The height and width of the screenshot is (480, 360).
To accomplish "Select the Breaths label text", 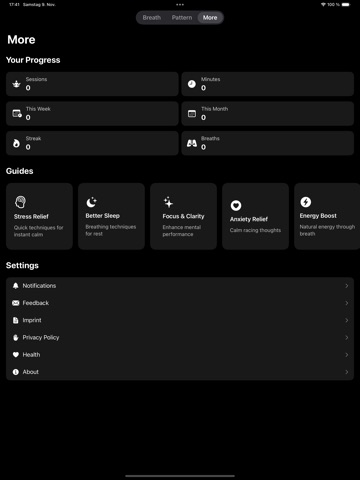I will coord(210,138).
